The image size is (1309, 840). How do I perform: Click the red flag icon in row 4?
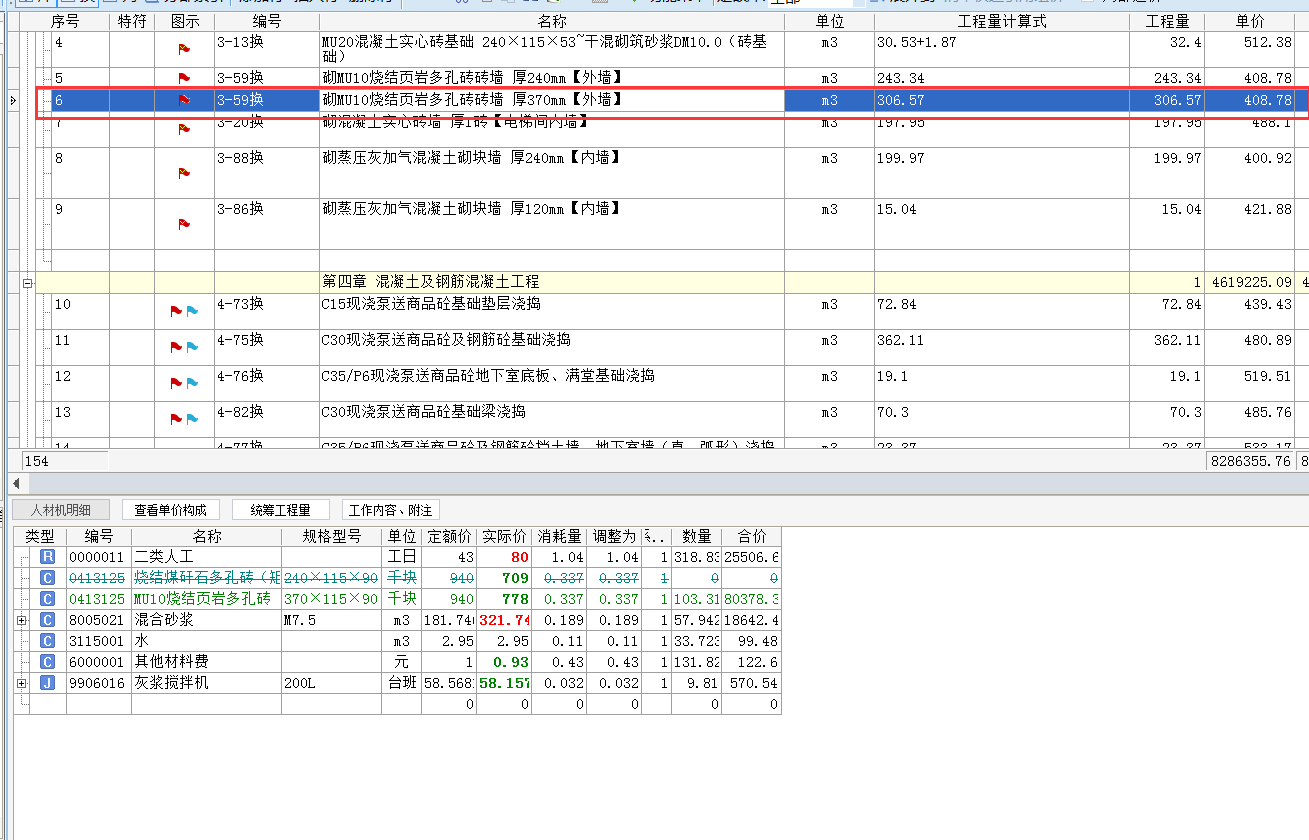[x=184, y=49]
